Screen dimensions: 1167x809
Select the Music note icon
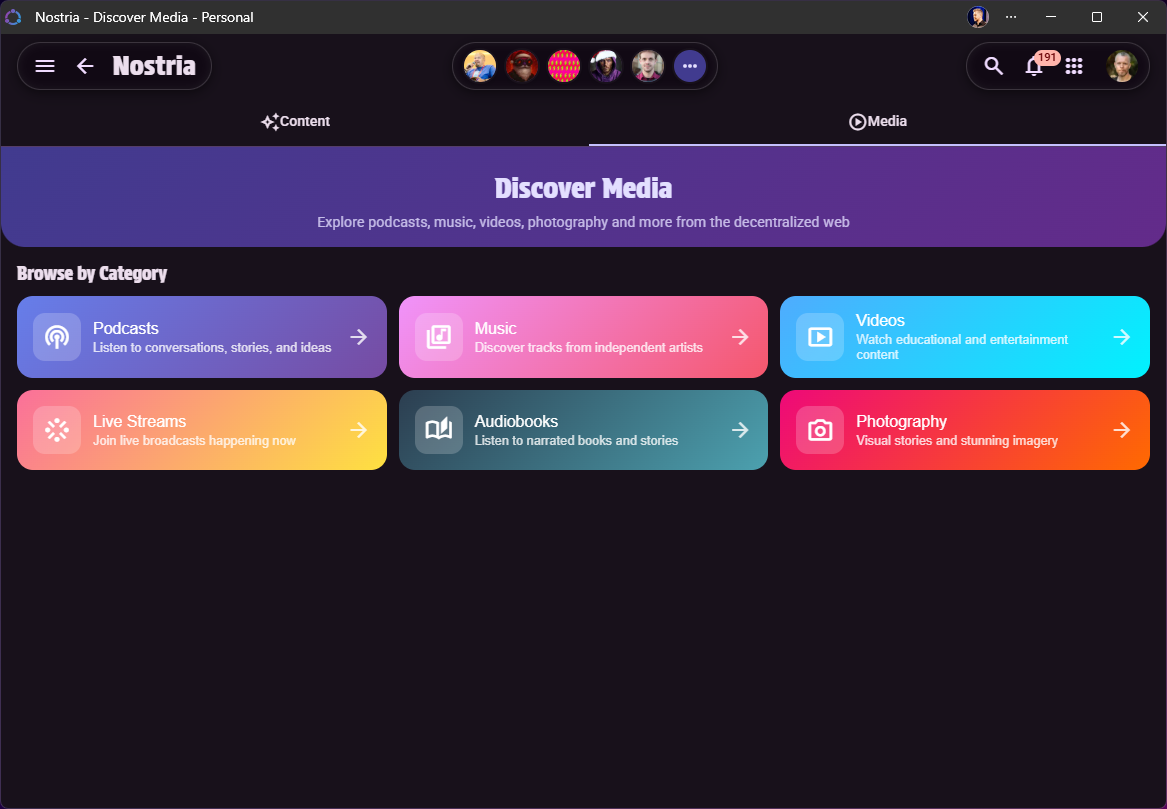tap(438, 337)
